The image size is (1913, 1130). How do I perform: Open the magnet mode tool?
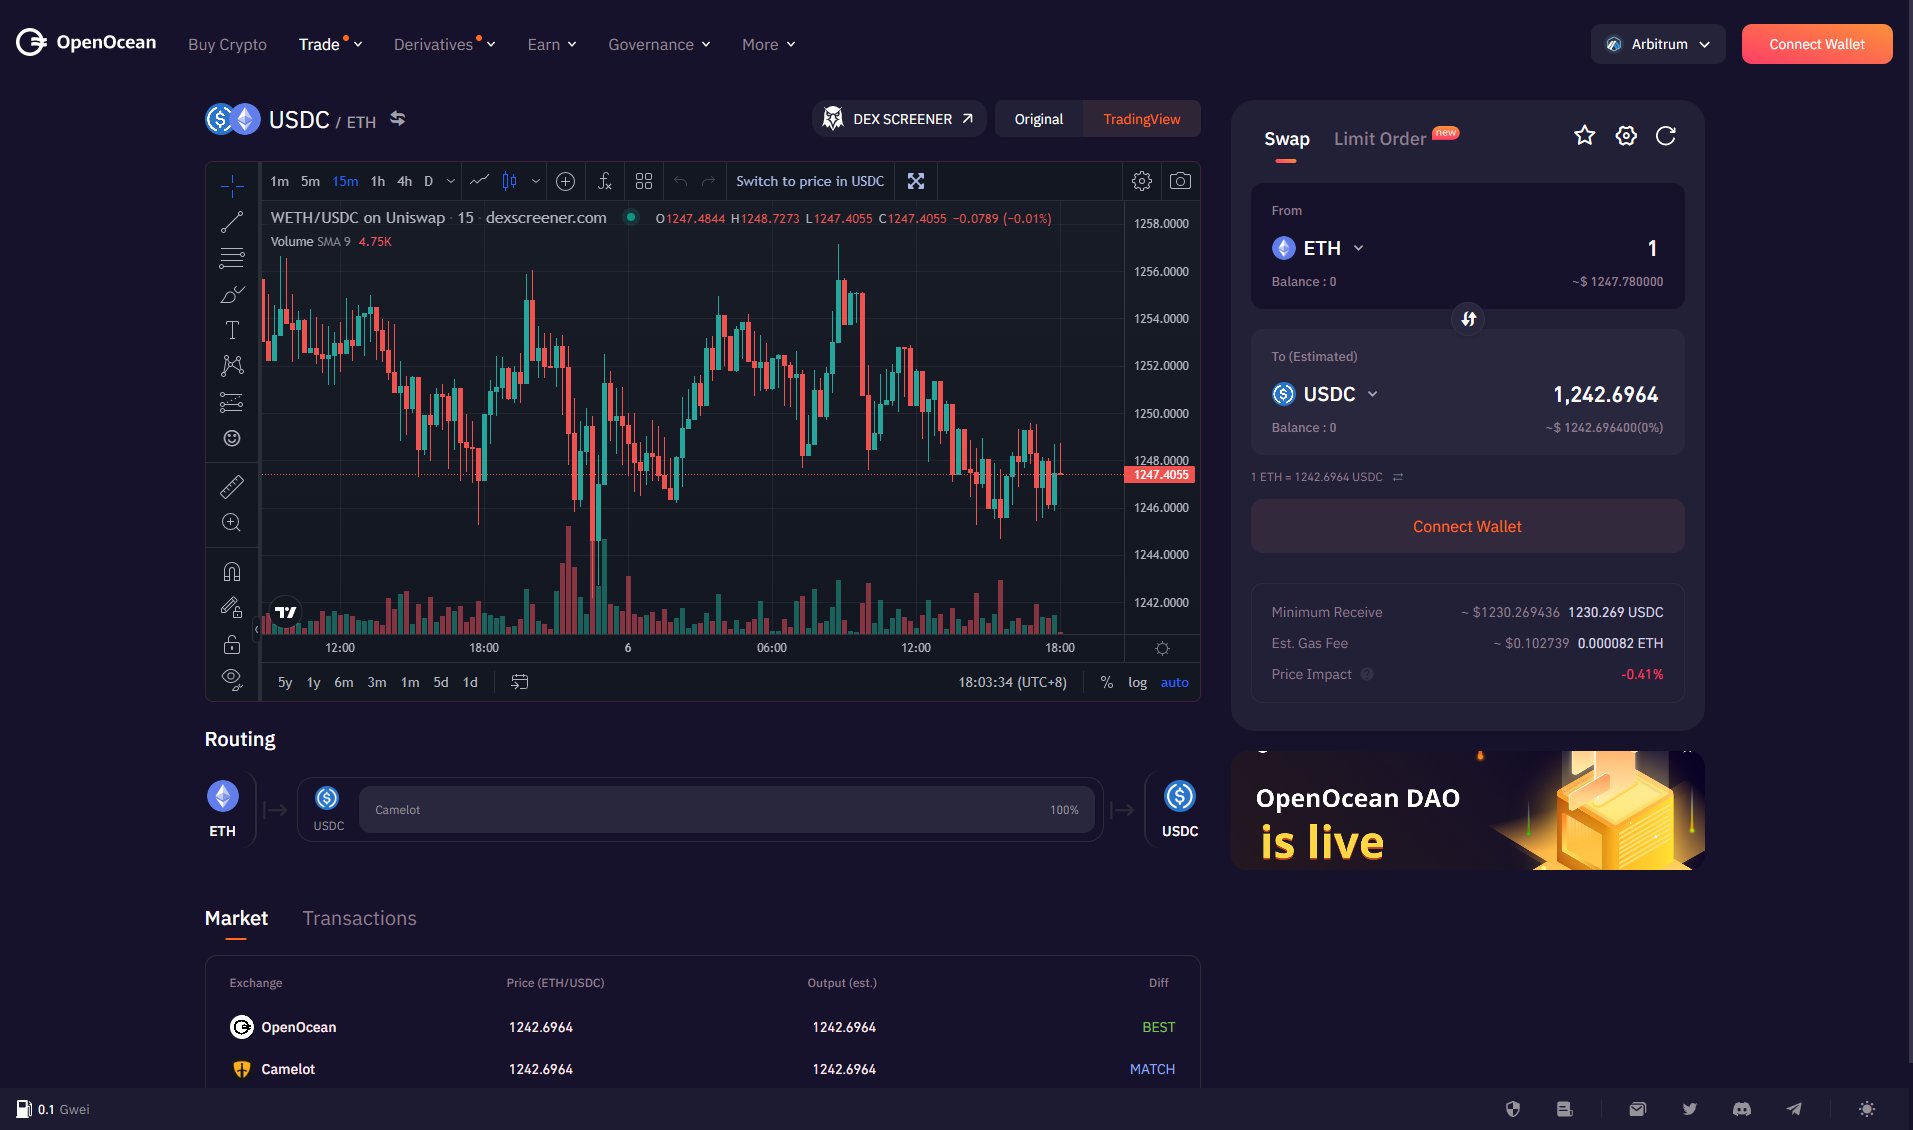coord(232,571)
